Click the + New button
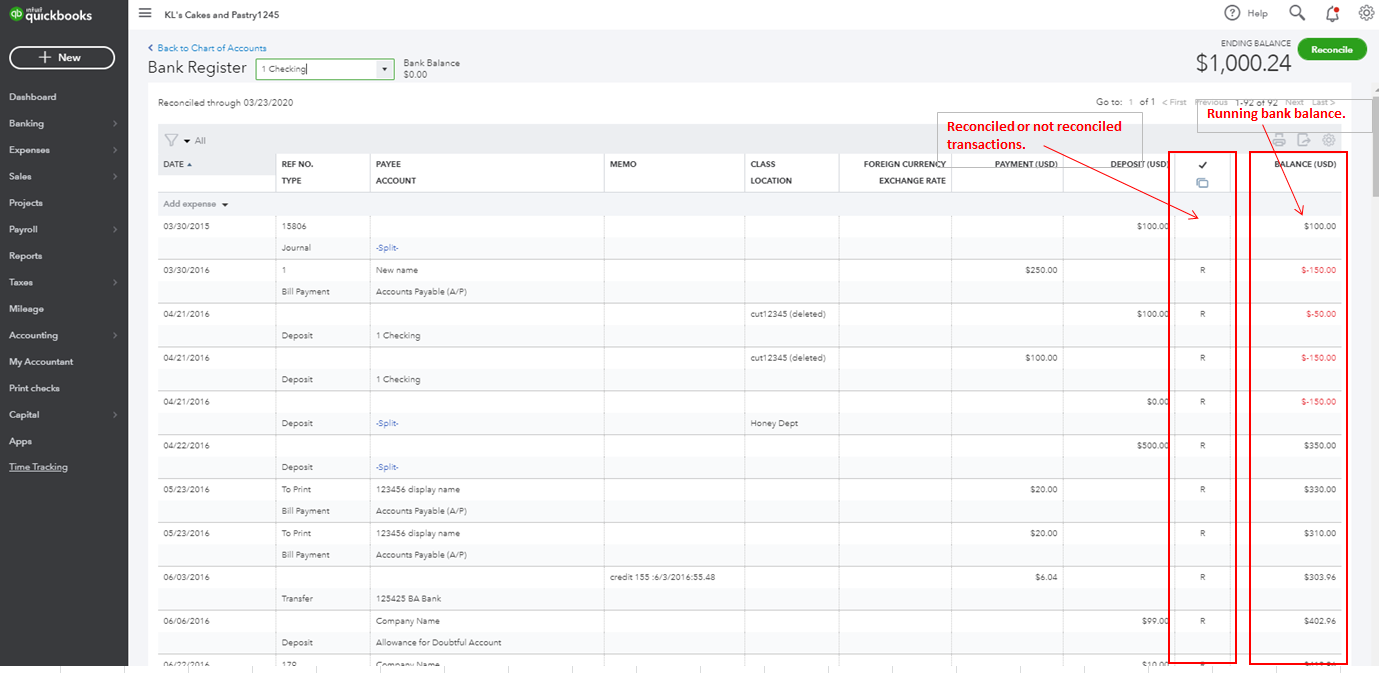 point(60,58)
